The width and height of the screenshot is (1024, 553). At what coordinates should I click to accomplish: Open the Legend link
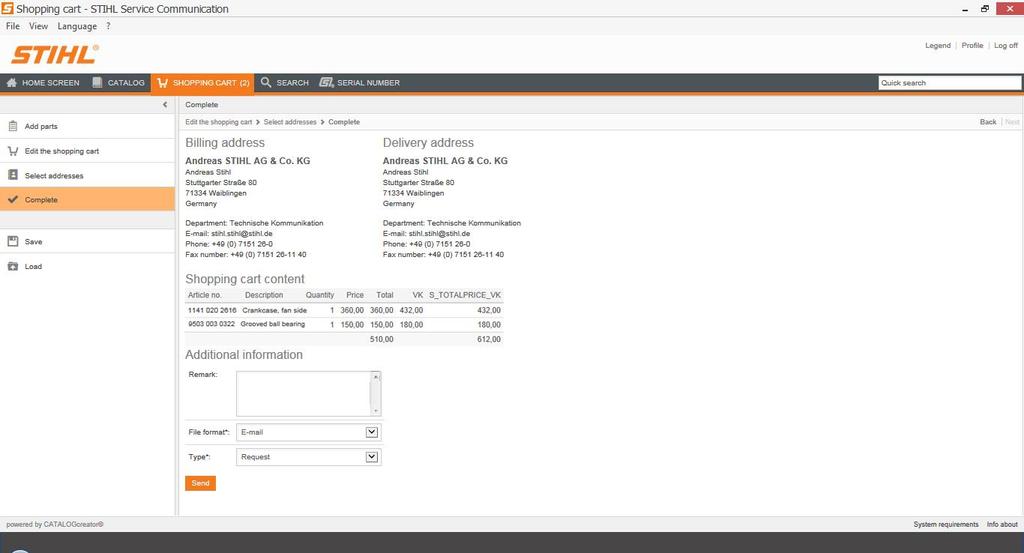(x=938, y=46)
